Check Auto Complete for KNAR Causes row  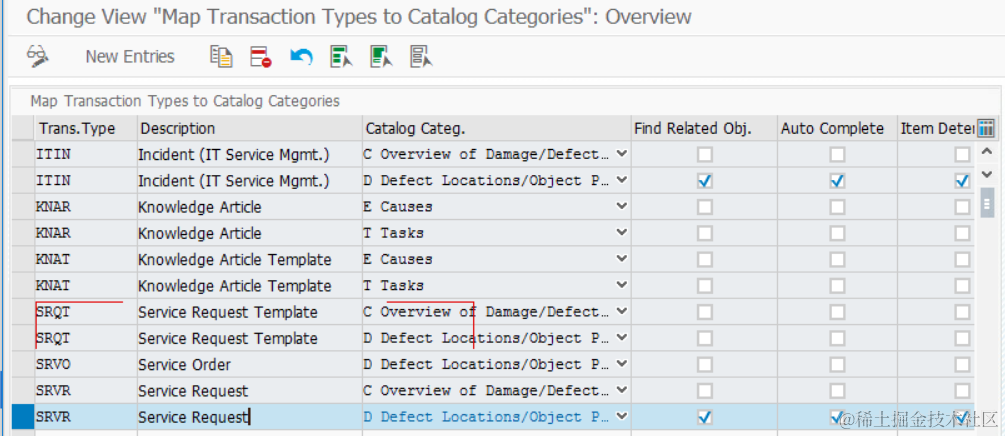pyautogui.click(x=837, y=207)
